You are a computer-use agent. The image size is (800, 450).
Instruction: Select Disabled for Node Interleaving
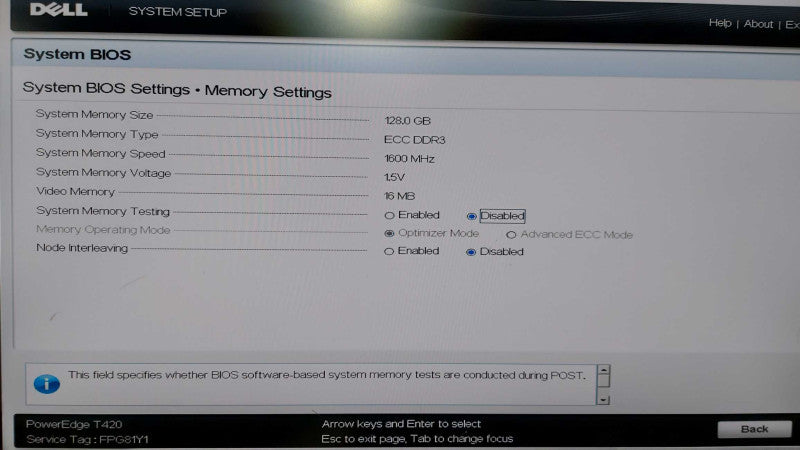[471, 252]
